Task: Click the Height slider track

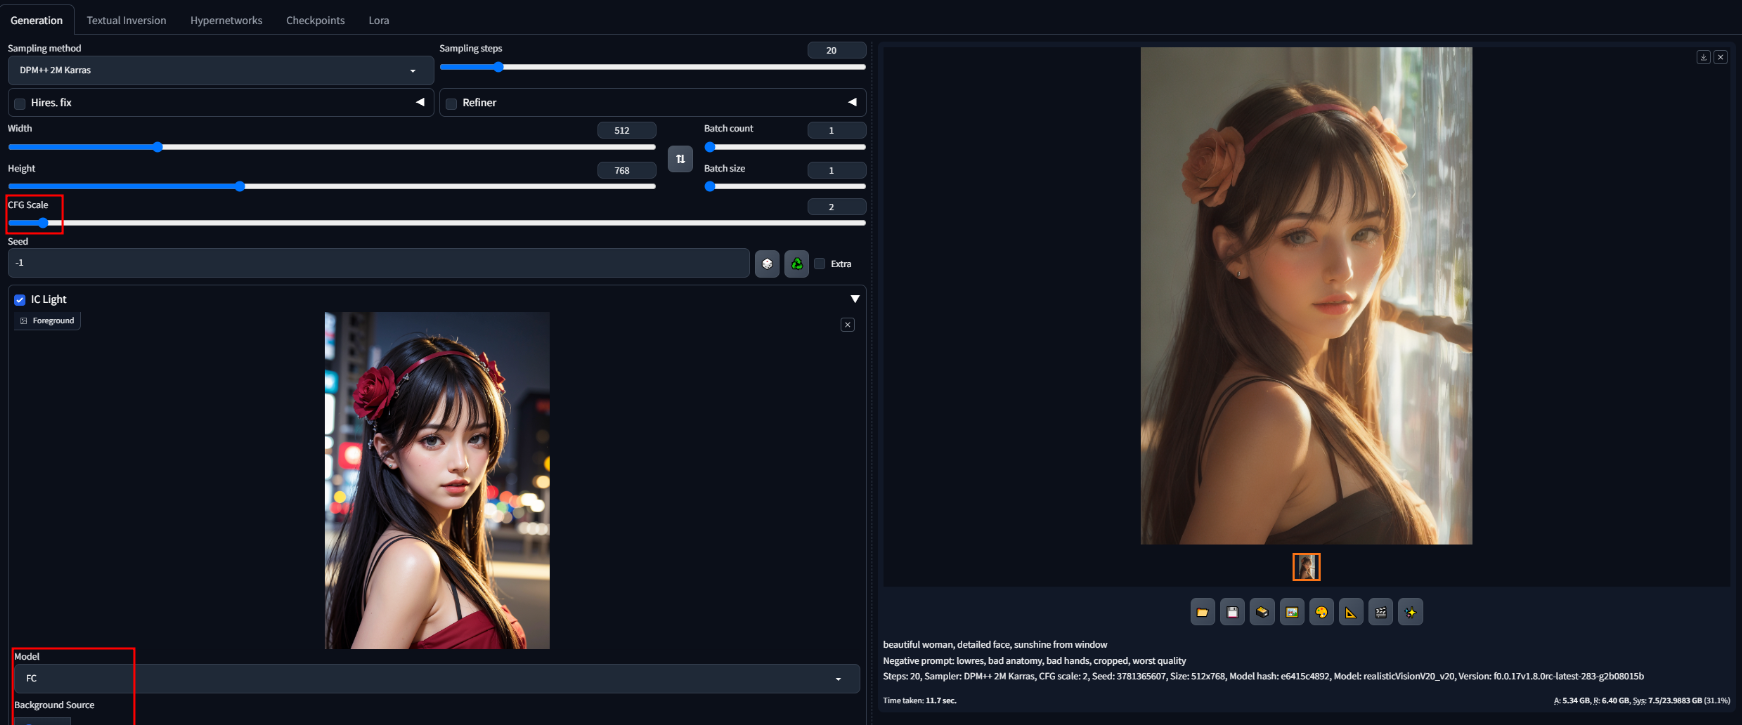Action: (332, 186)
